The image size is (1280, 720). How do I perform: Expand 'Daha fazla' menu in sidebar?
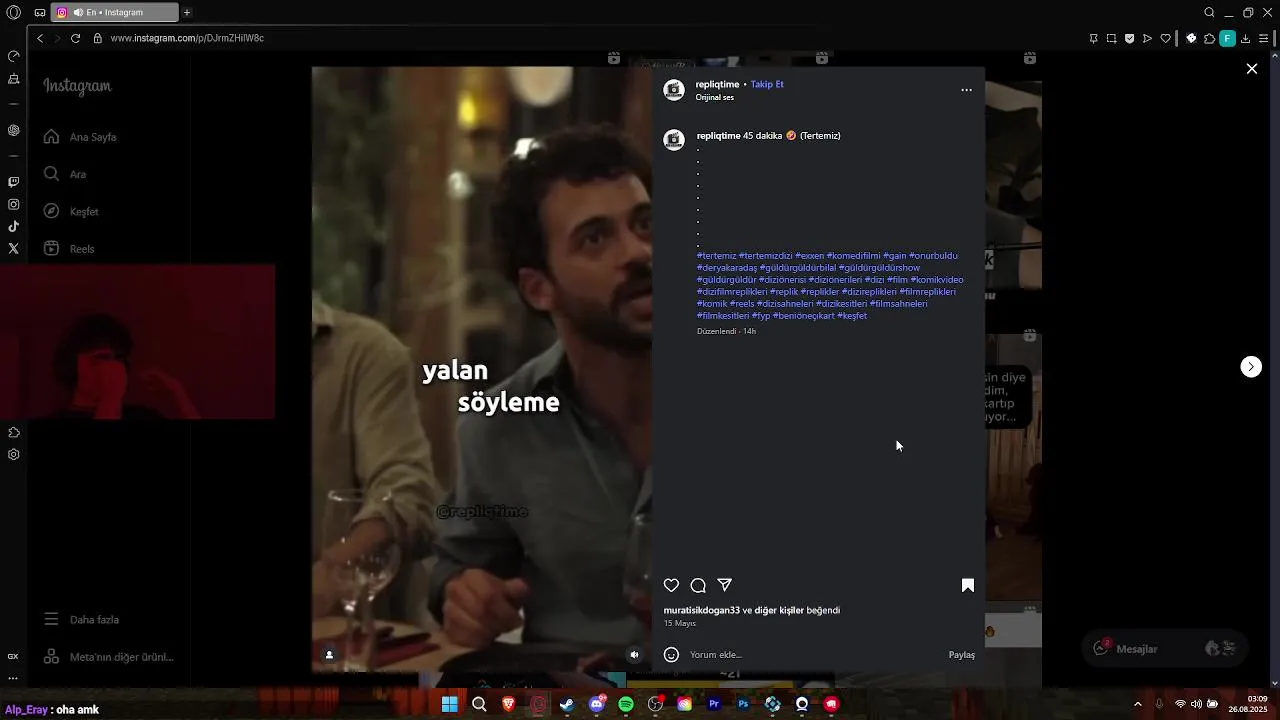click(x=82, y=620)
